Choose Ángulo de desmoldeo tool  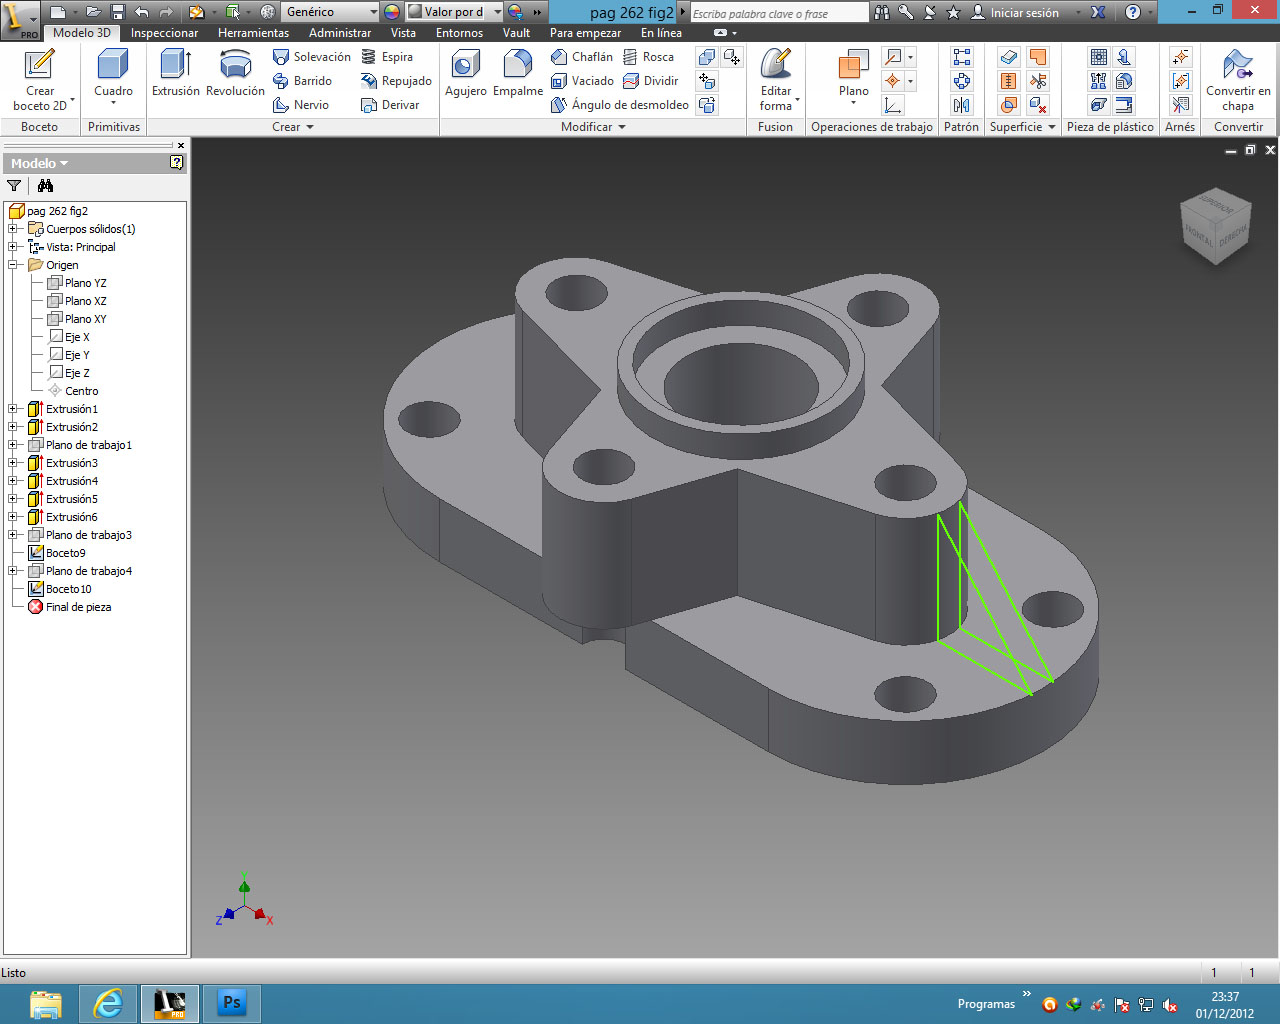click(620, 105)
